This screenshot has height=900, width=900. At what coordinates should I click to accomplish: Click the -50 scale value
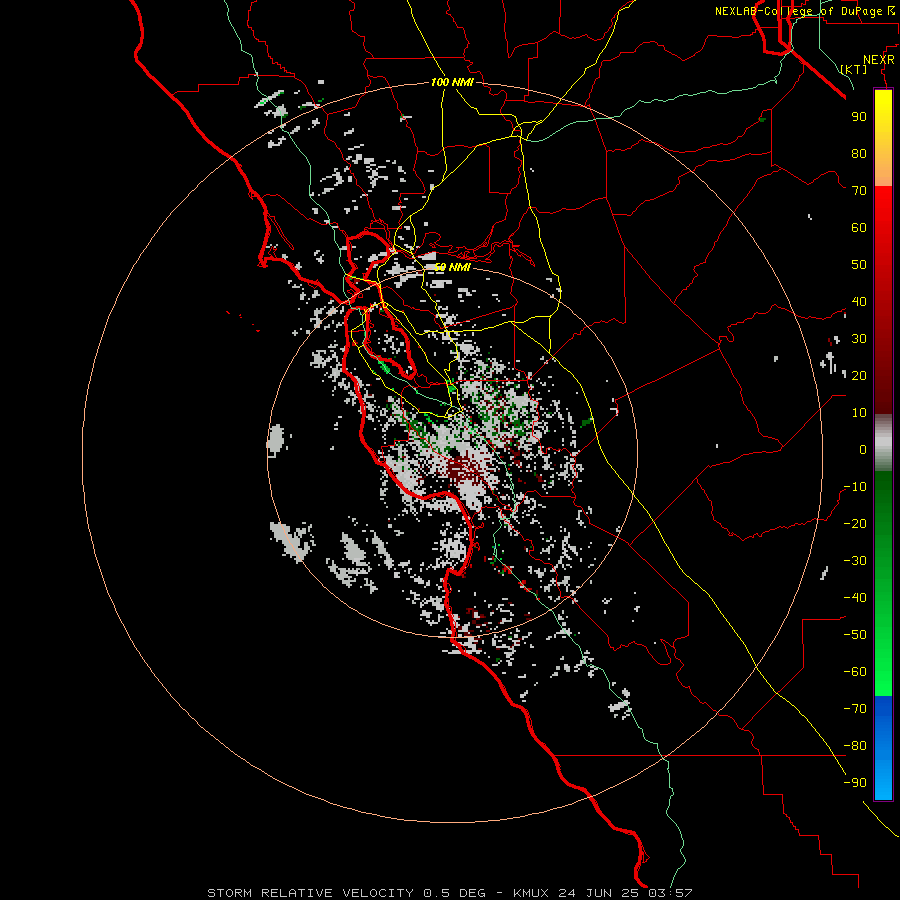pos(855,635)
